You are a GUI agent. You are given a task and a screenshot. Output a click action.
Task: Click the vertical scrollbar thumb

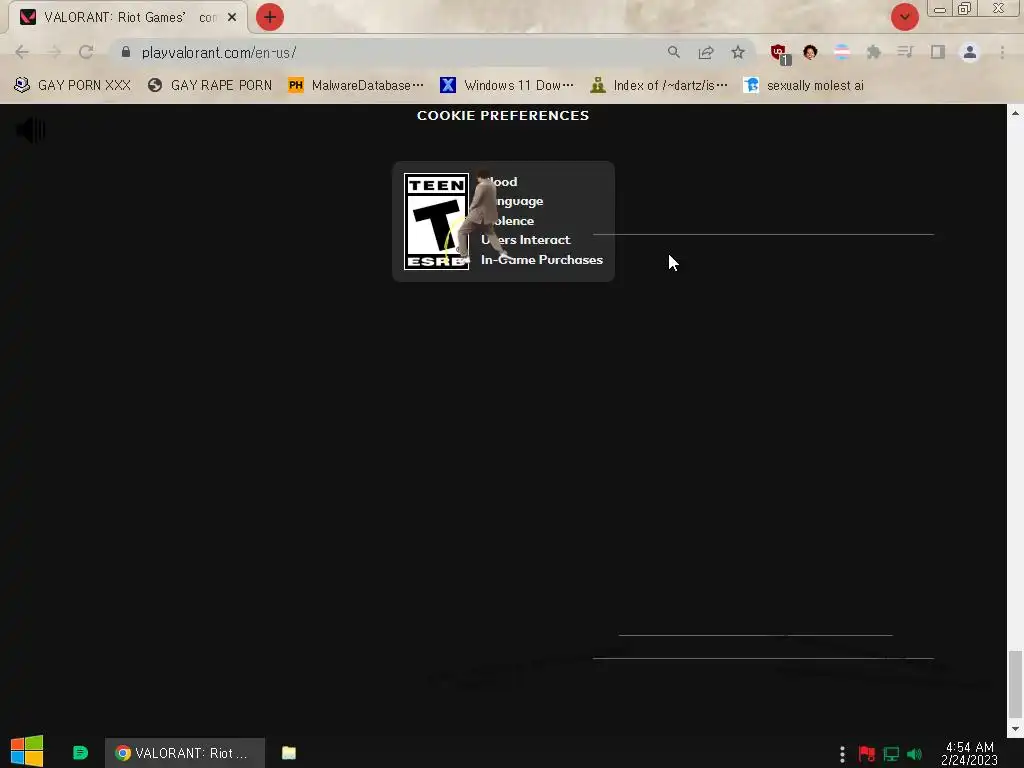point(1015,684)
